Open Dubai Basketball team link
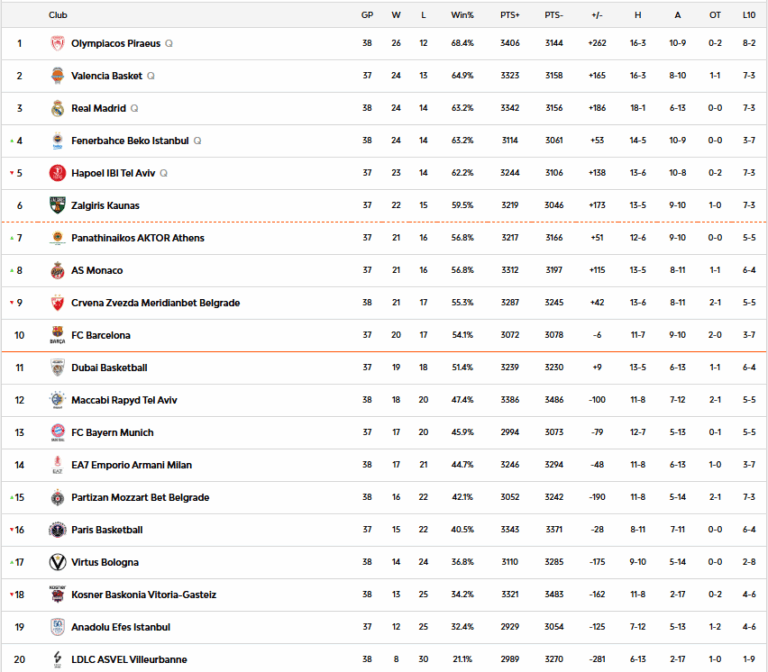The image size is (768, 672). point(109,368)
